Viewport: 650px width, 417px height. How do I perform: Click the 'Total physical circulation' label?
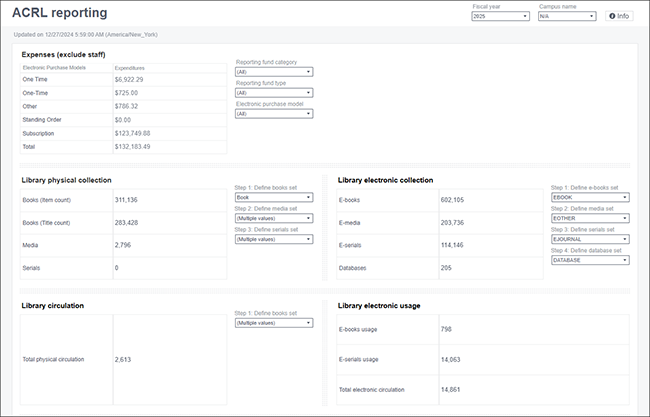click(x=53, y=359)
